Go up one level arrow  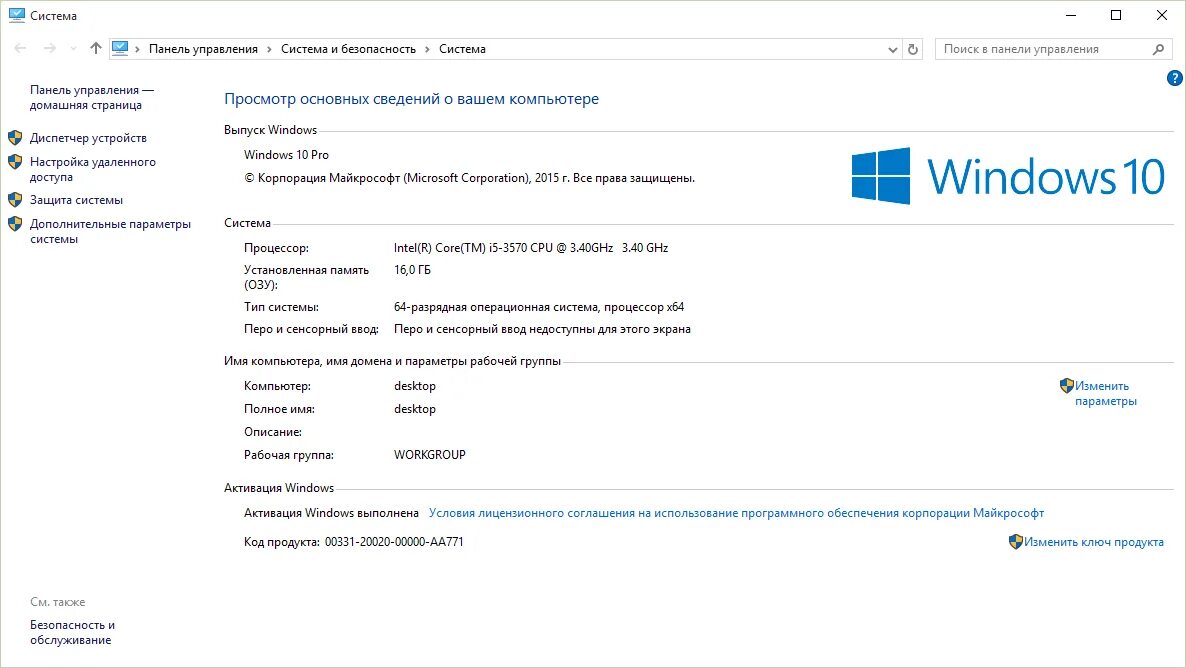coord(95,48)
